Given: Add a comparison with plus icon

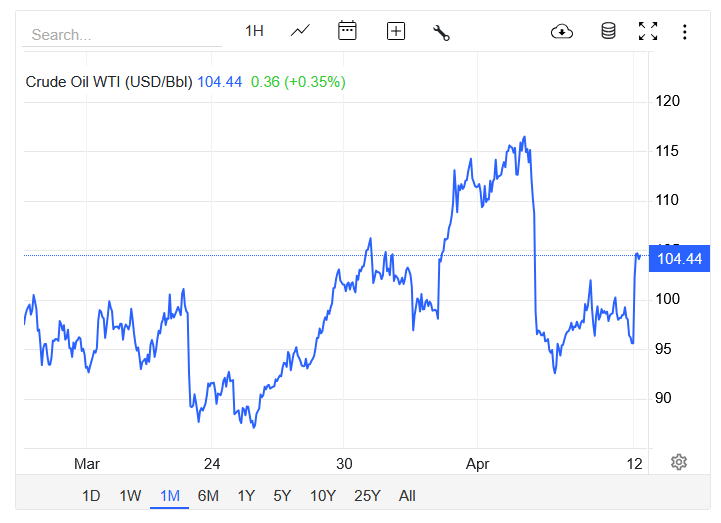Looking at the screenshot, I should 395,31.
